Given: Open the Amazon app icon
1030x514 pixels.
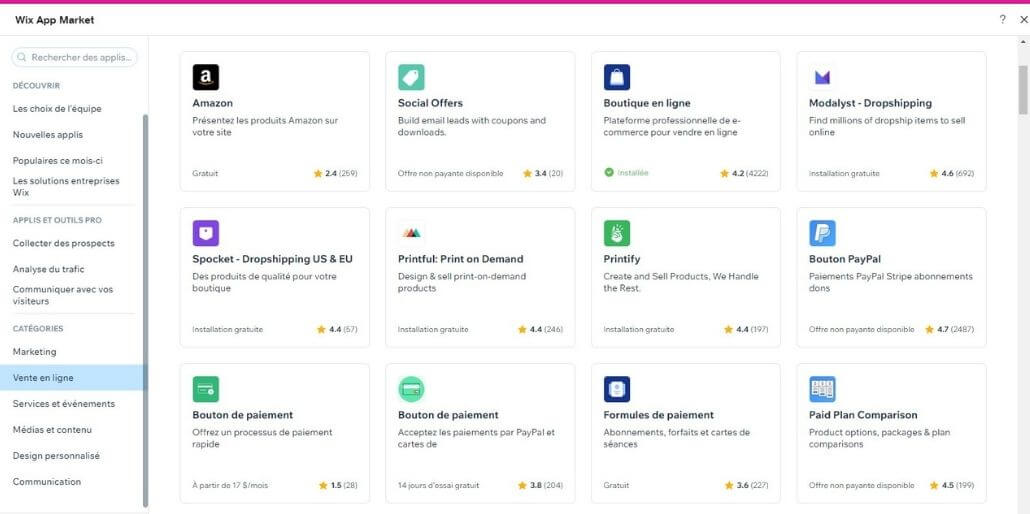Looking at the screenshot, I should coord(206,77).
